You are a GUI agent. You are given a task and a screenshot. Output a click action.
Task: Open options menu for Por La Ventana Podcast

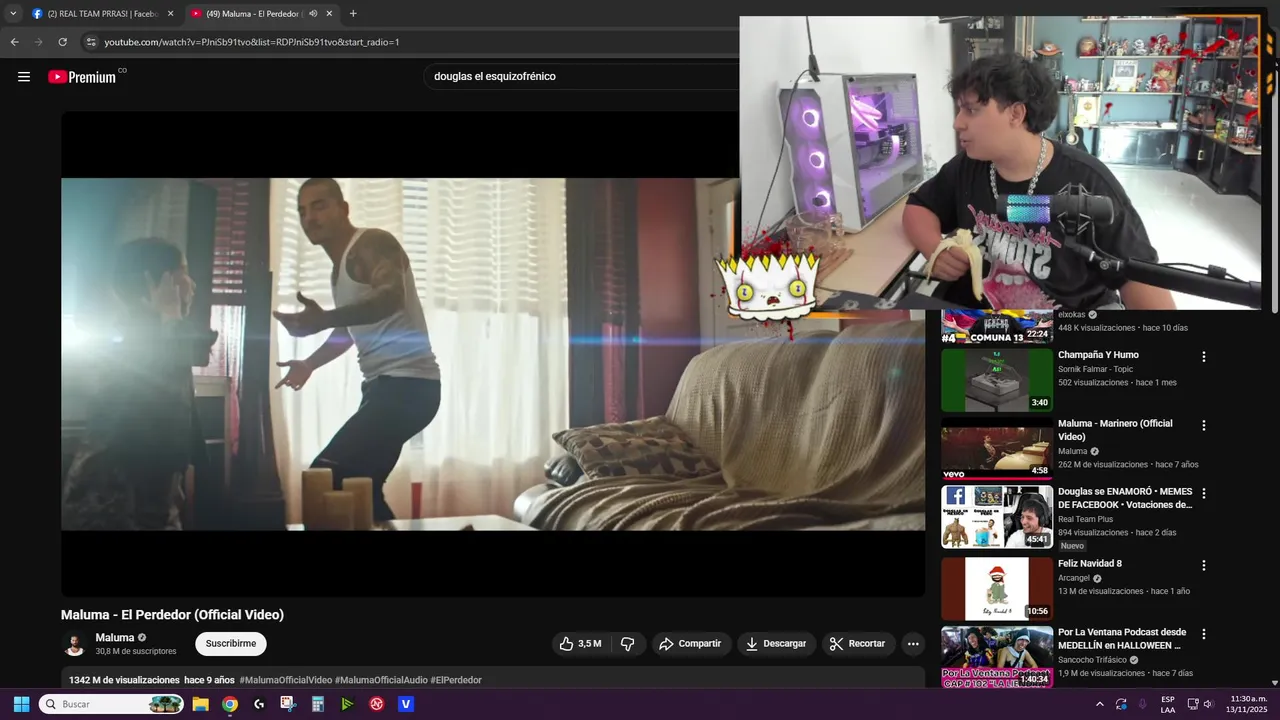tap(1204, 634)
